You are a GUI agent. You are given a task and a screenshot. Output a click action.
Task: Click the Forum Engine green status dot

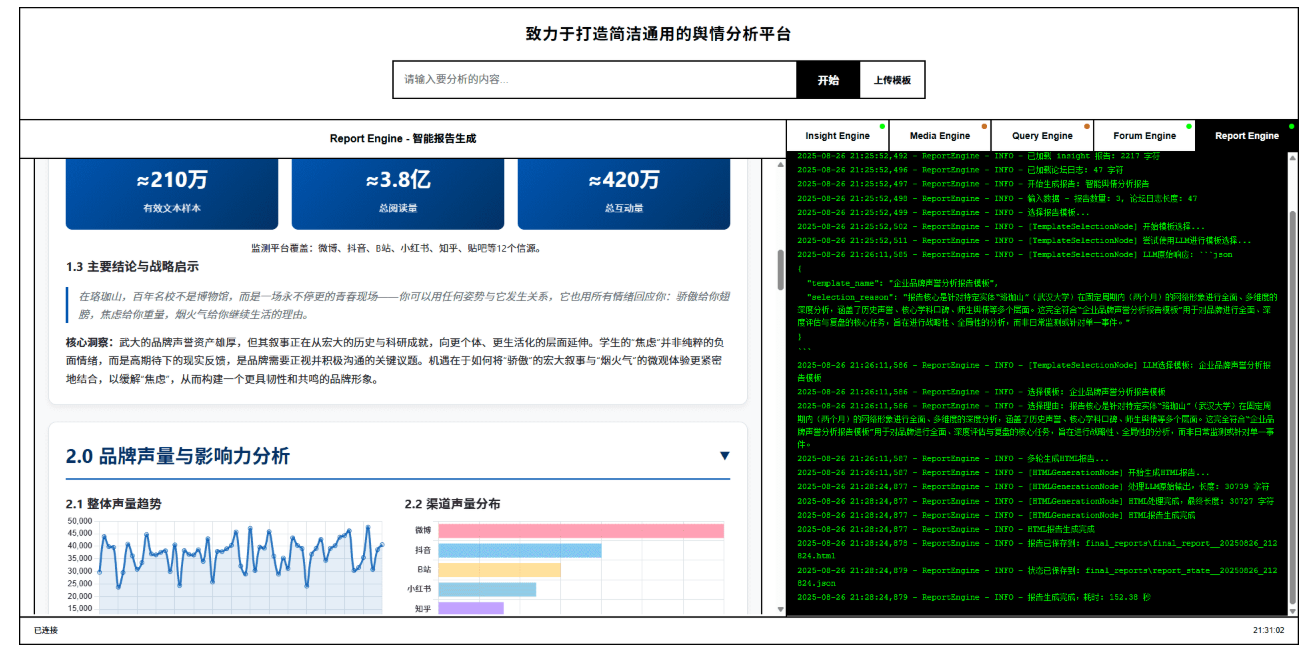point(1189,126)
